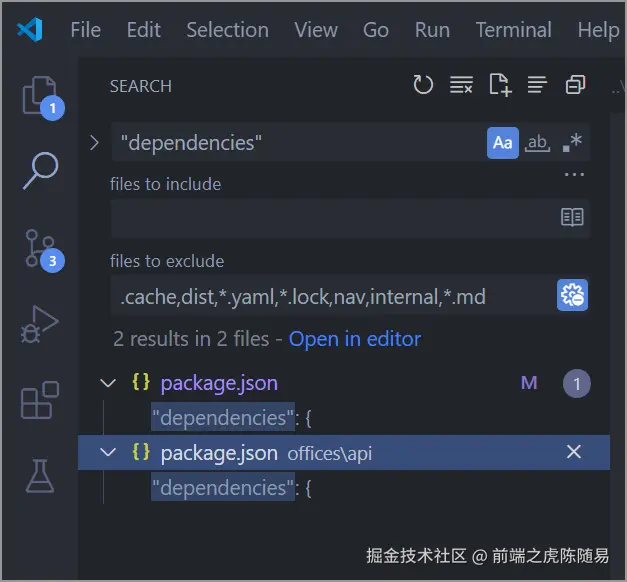Collapse all search results icon
Image resolution: width=627 pixels, height=582 pixels.
[x=575, y=85]
